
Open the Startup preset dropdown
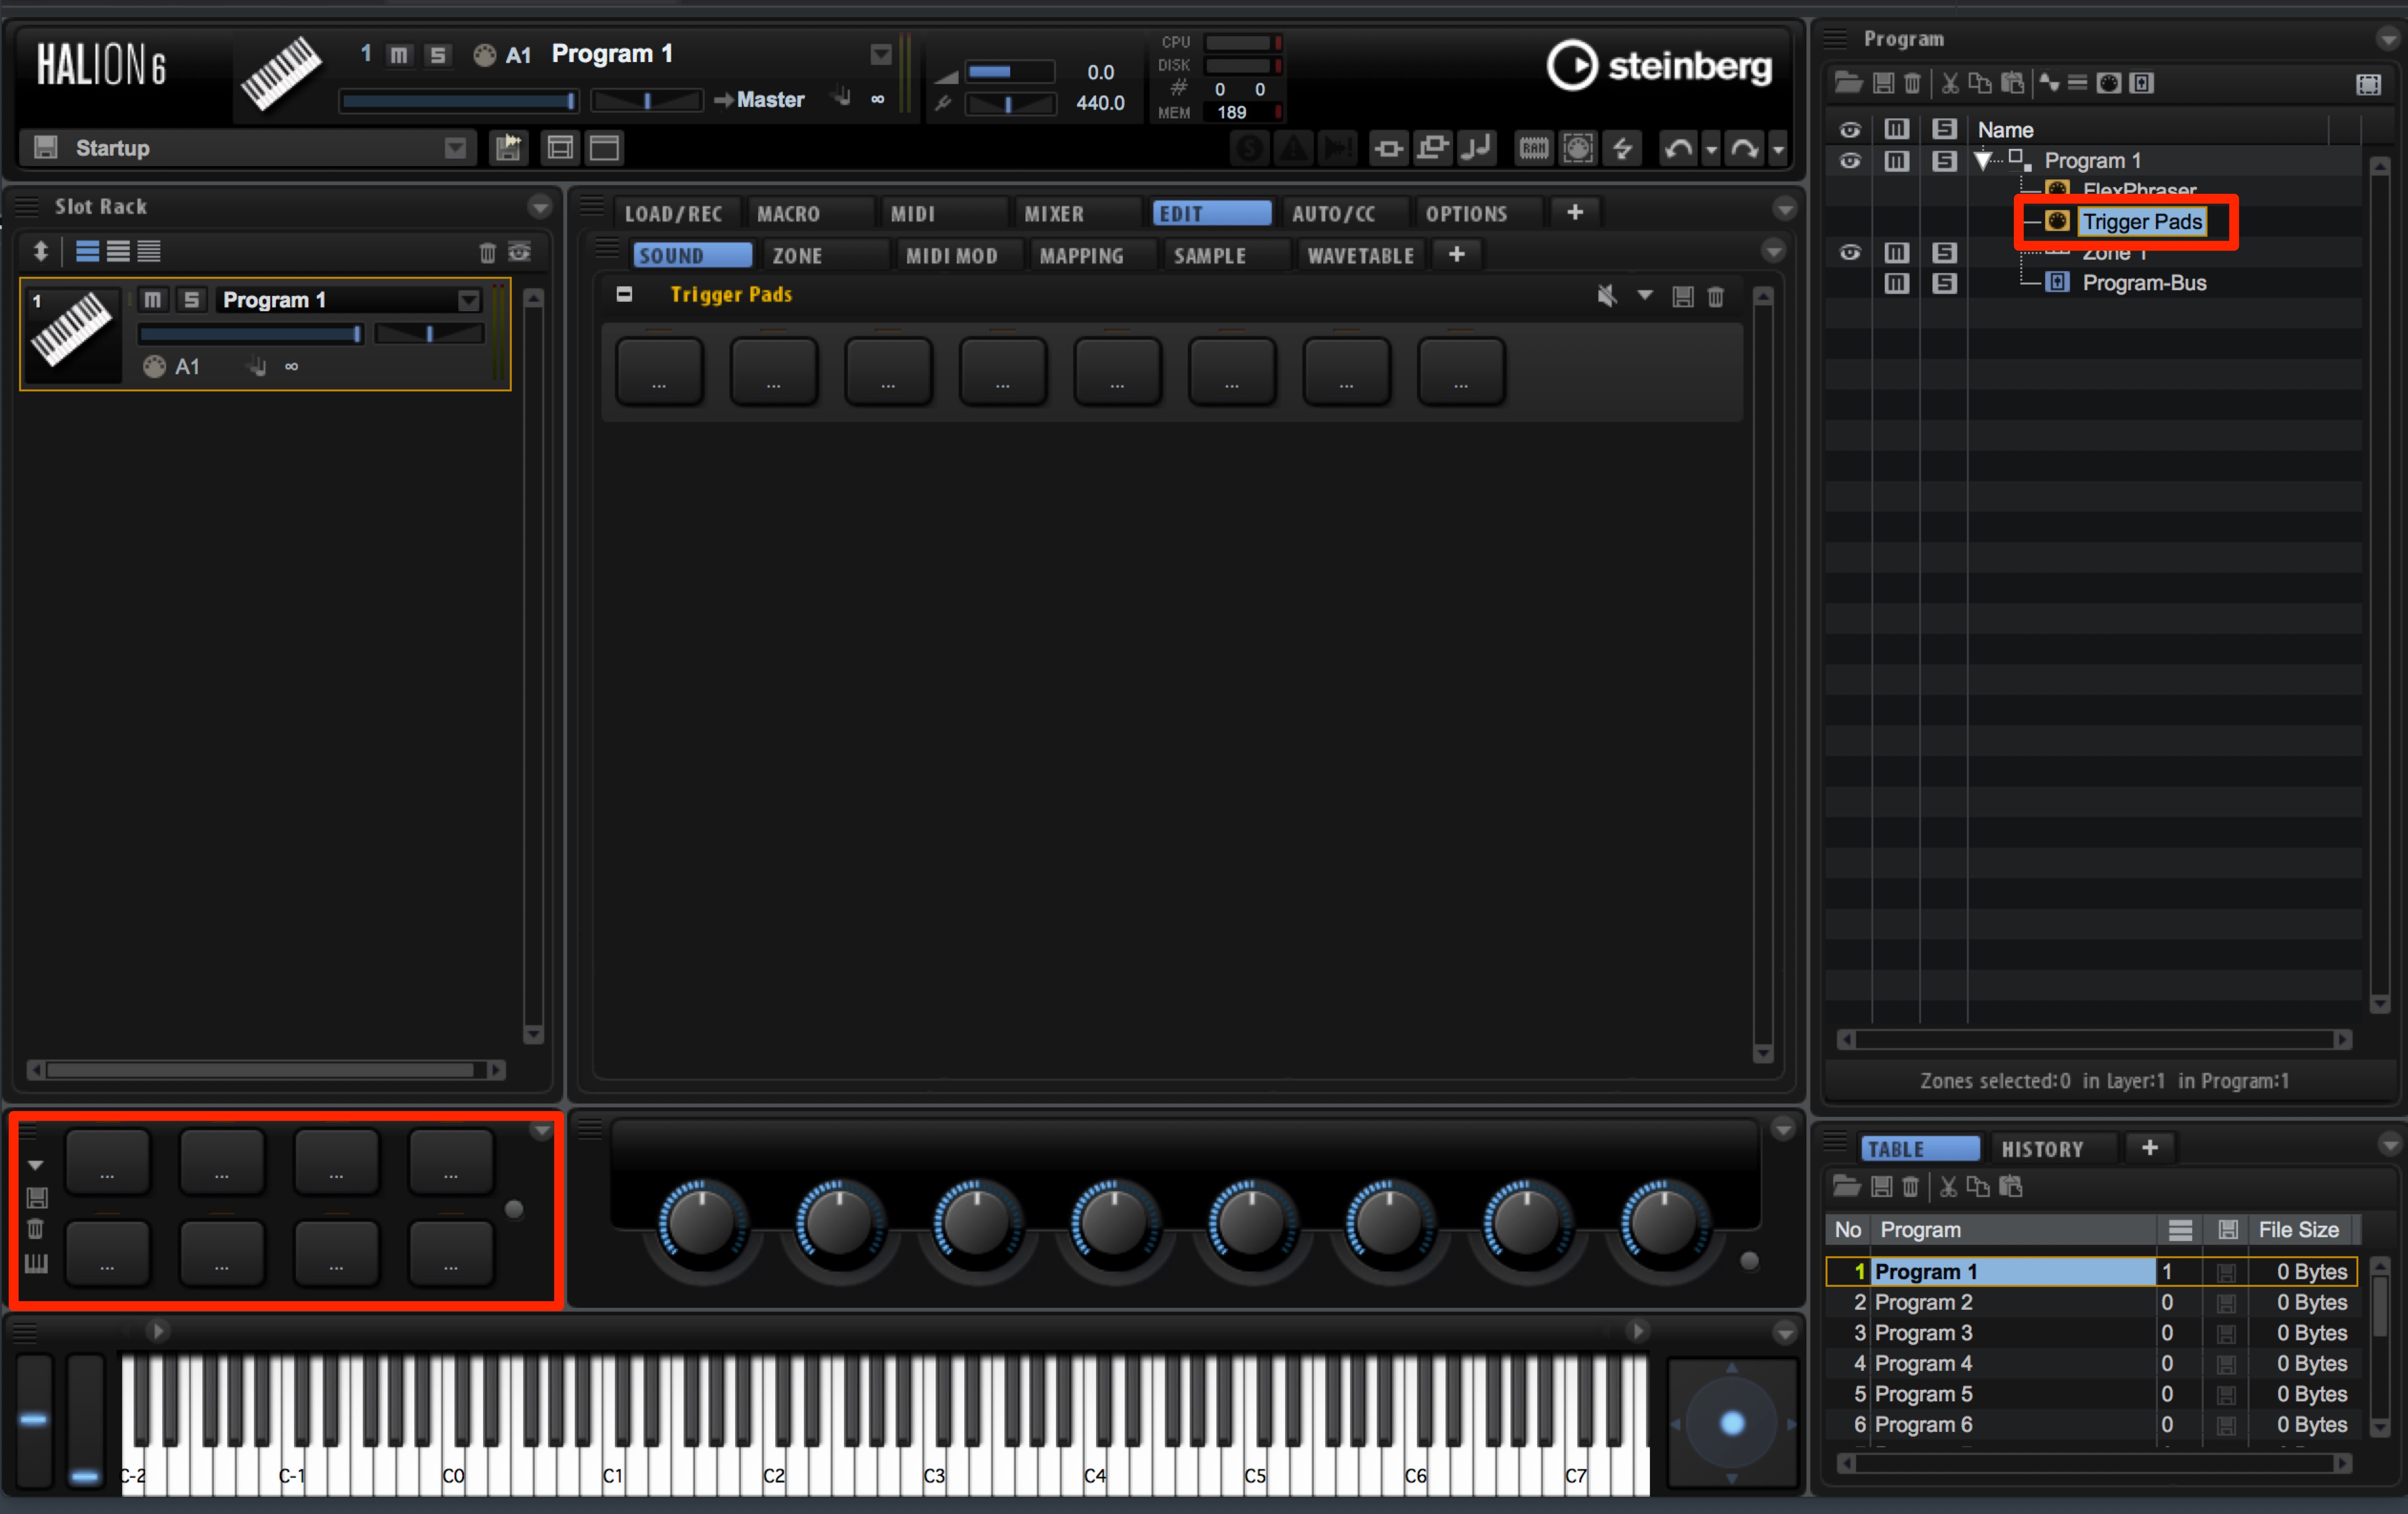click(x=455, y=148)
